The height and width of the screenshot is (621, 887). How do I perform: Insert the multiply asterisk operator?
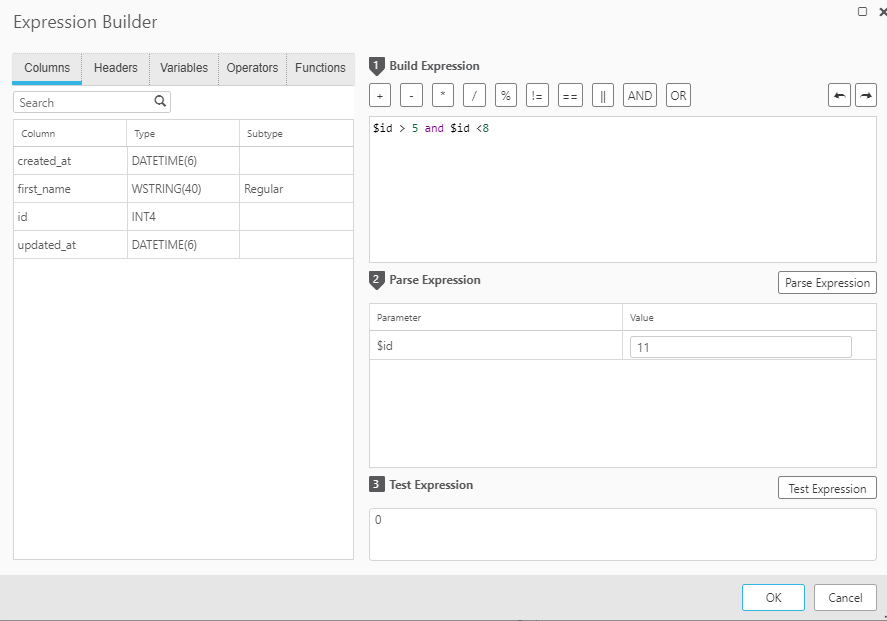point(443,96)
